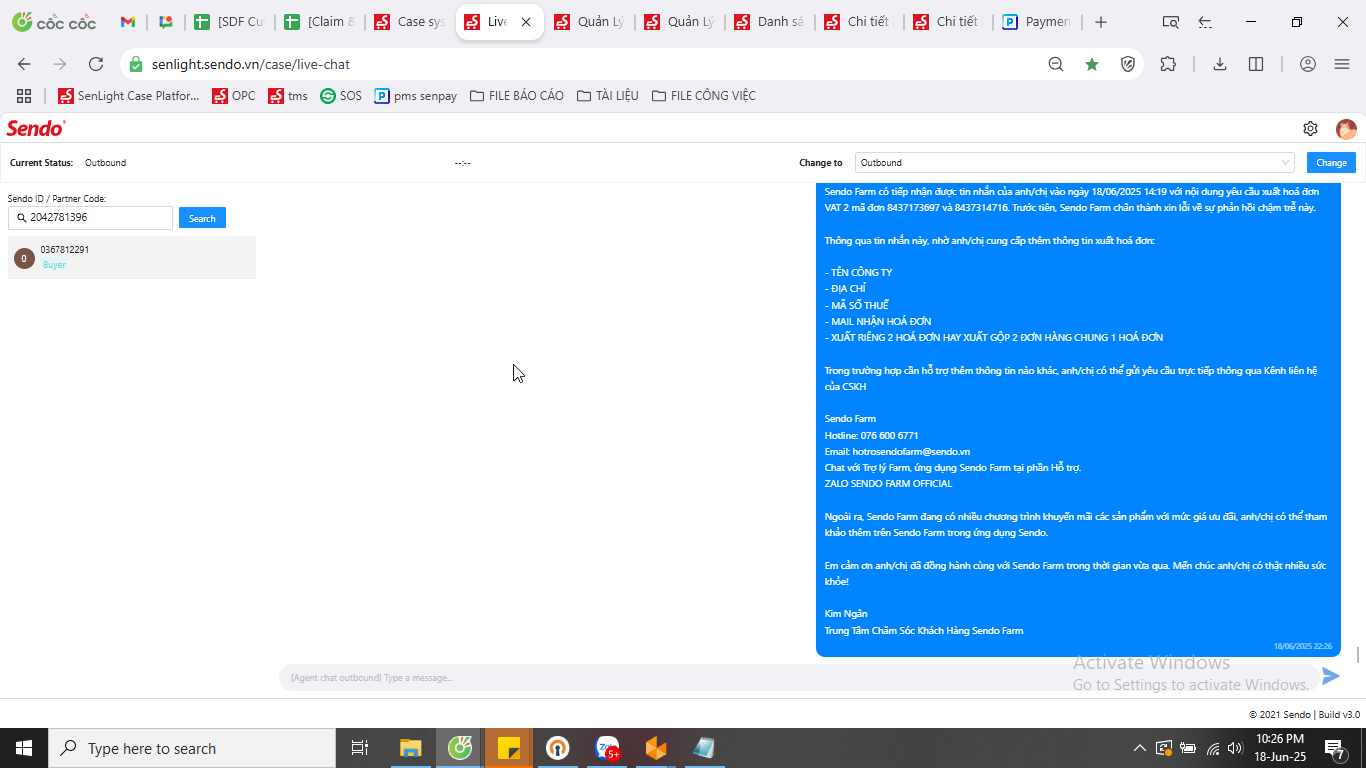
Task: Open the Windows Start menu
Action: [x=24, y=748]
